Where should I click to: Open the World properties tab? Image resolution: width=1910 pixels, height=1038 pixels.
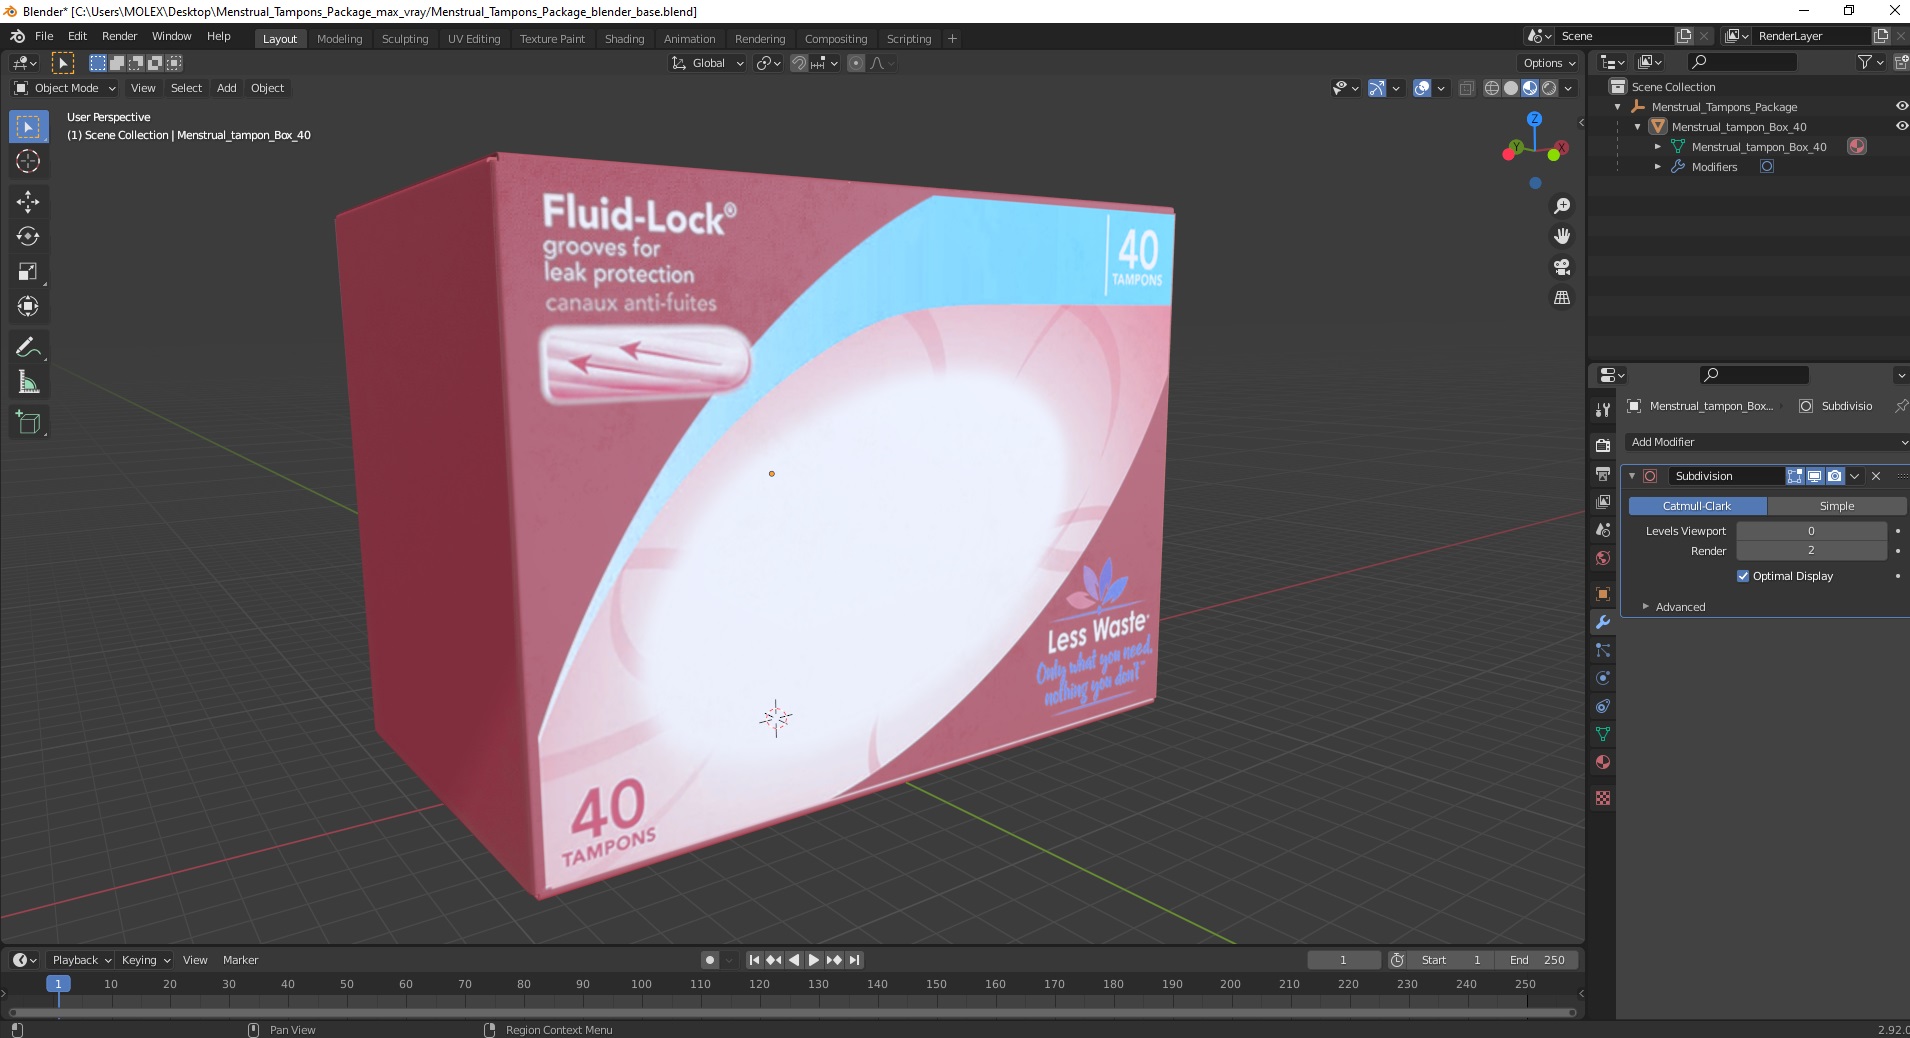(1603, 558)
